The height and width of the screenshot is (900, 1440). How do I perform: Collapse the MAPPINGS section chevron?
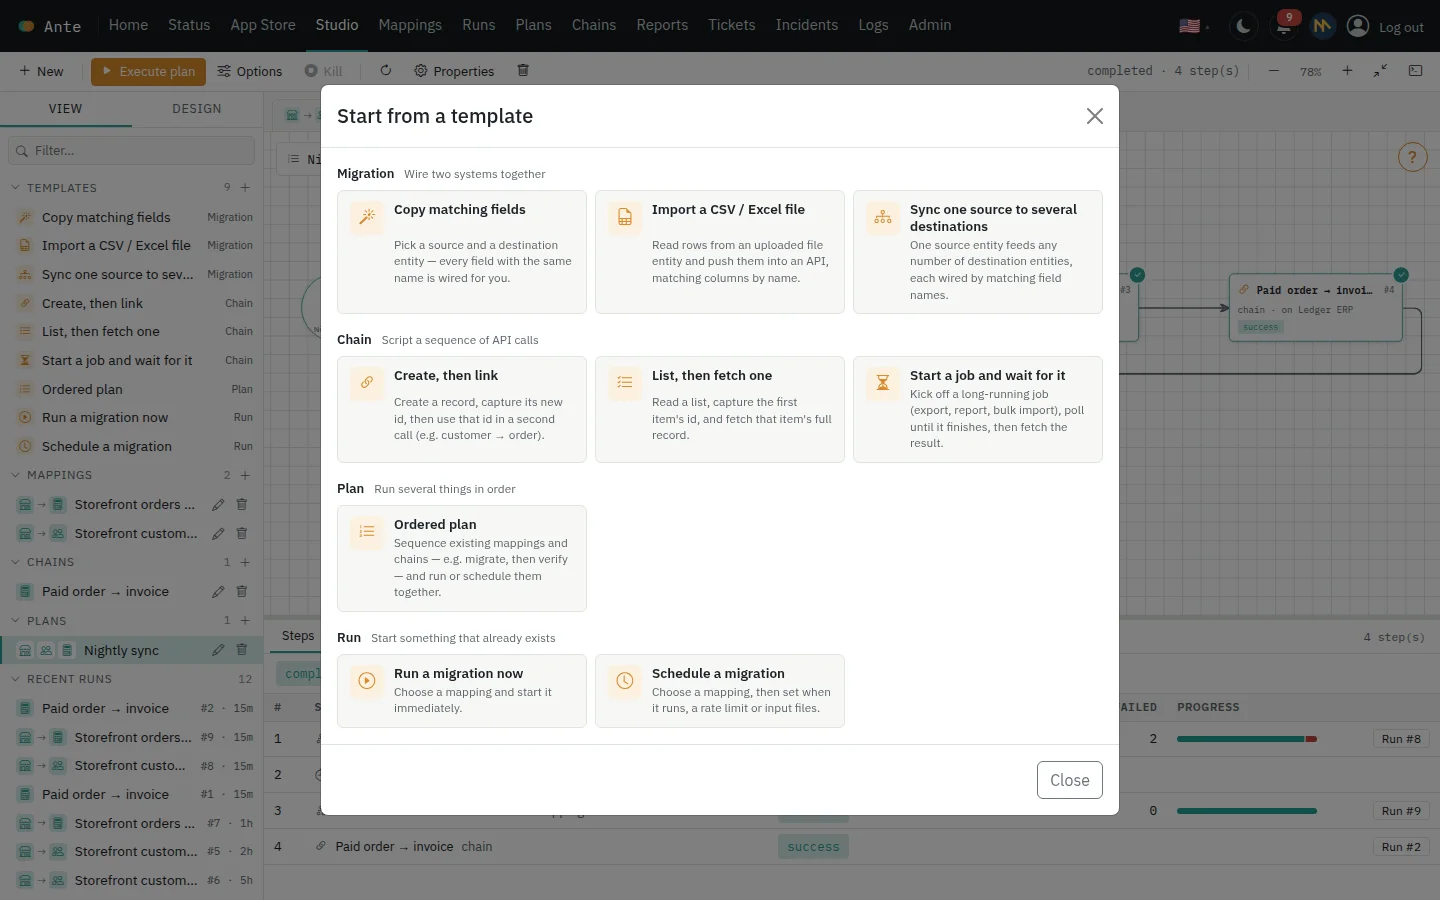coord(15,475)
